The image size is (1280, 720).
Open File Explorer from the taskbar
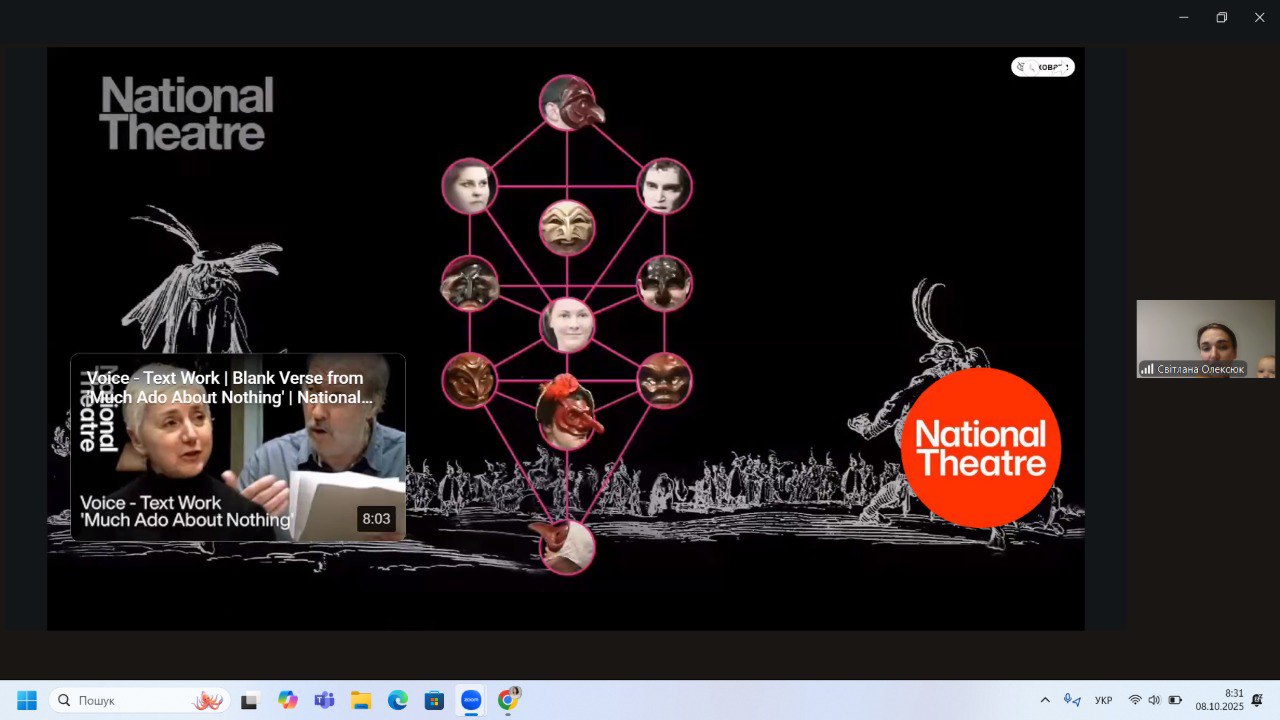click(x=361, y=700)
